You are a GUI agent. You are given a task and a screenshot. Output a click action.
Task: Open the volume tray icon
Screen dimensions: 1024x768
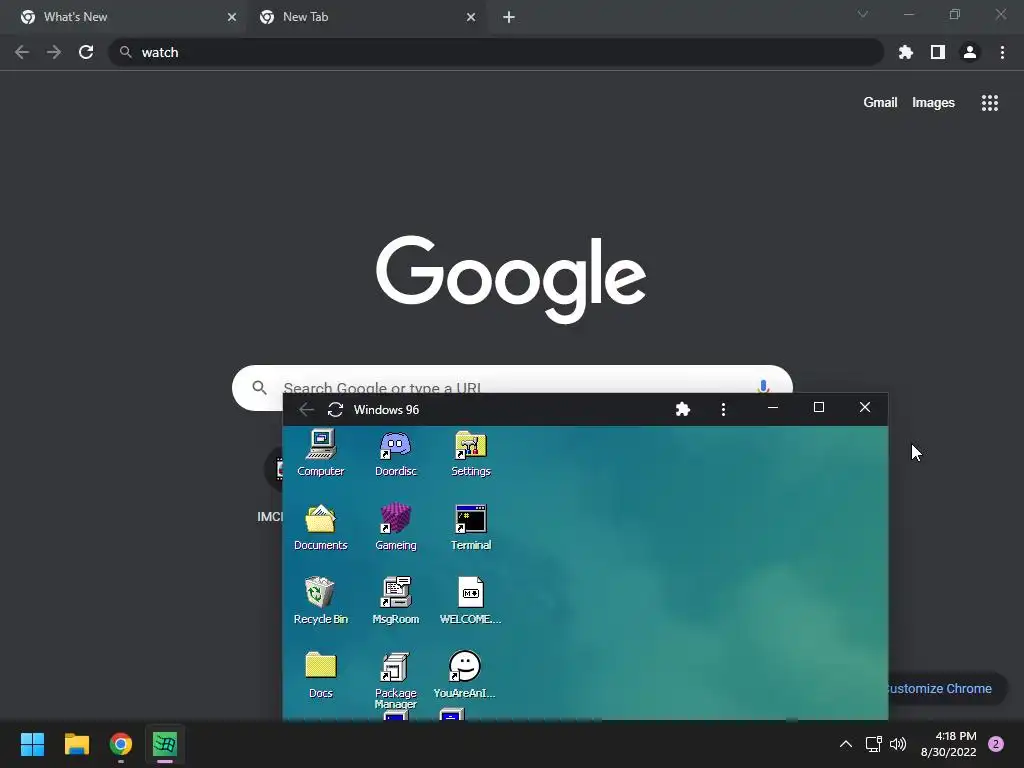click(x=898, y=744)
